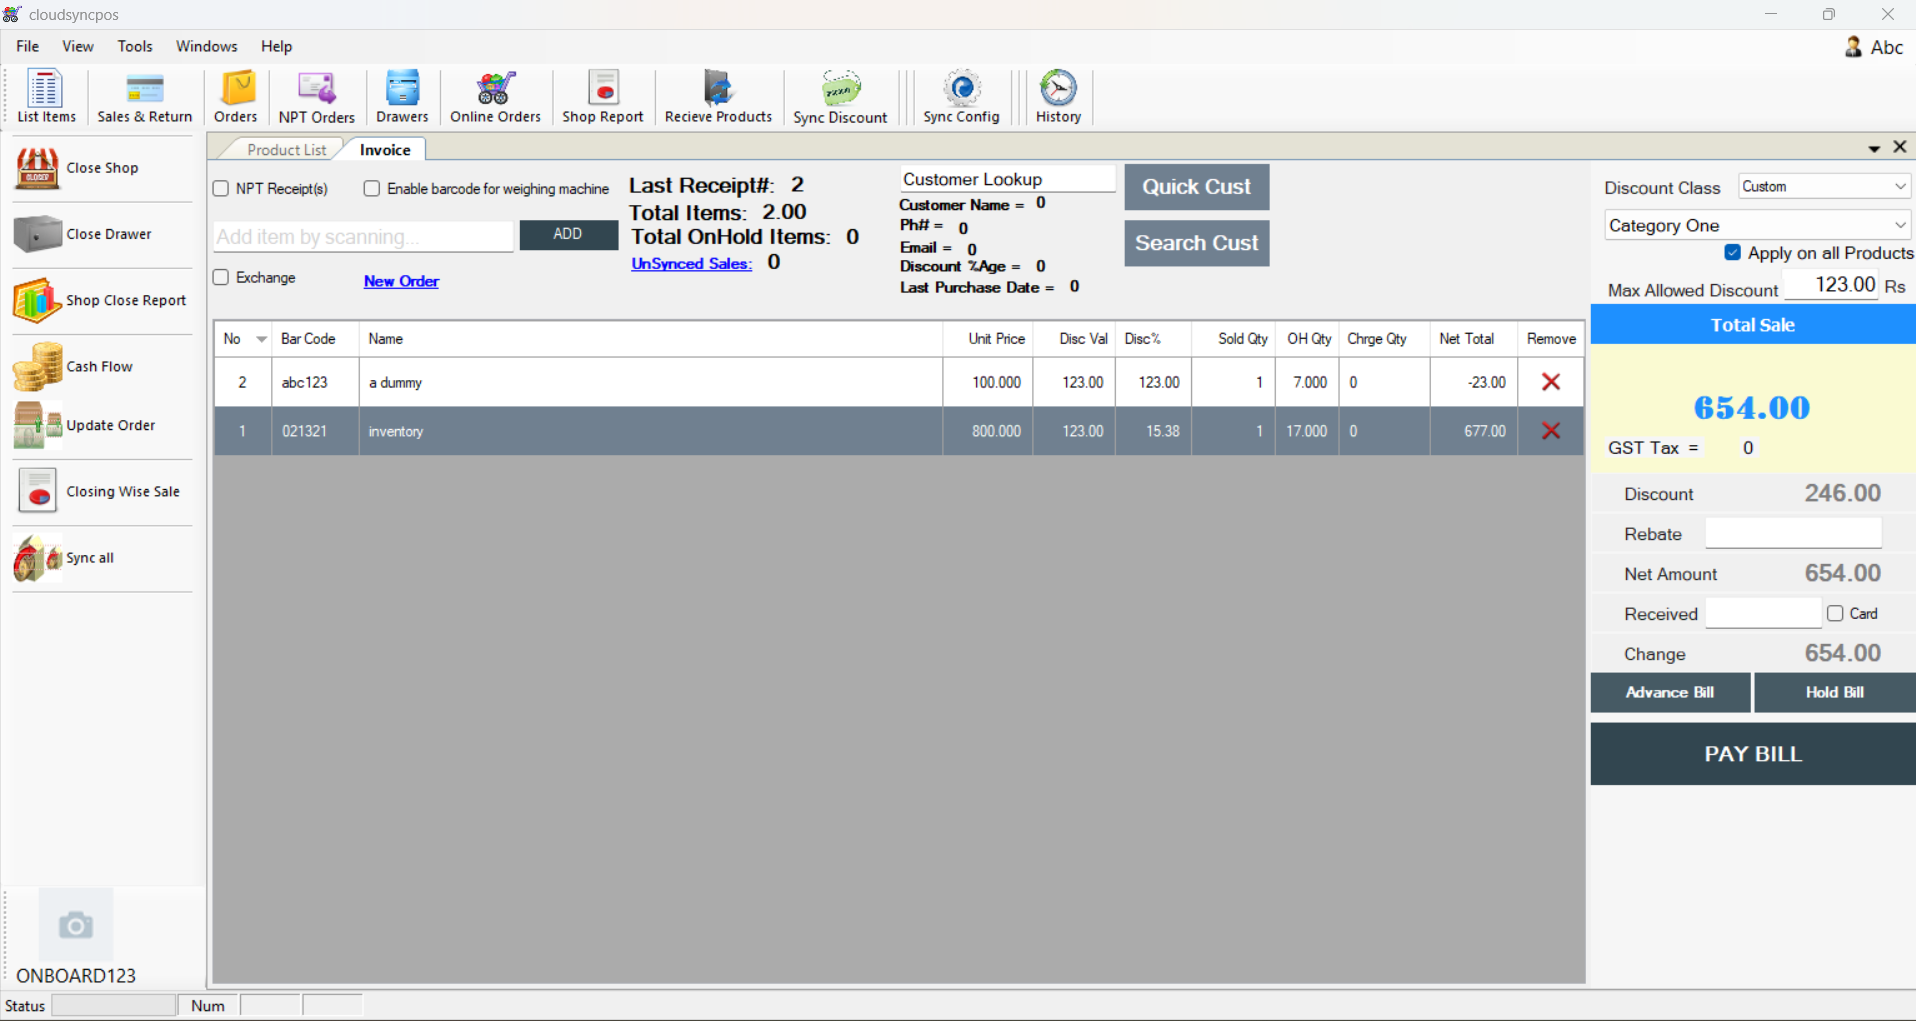Open the Cash Flow sidebar icon
Image resolution: width=1916 pixels, height=1021 pixels.
point(38,367)
